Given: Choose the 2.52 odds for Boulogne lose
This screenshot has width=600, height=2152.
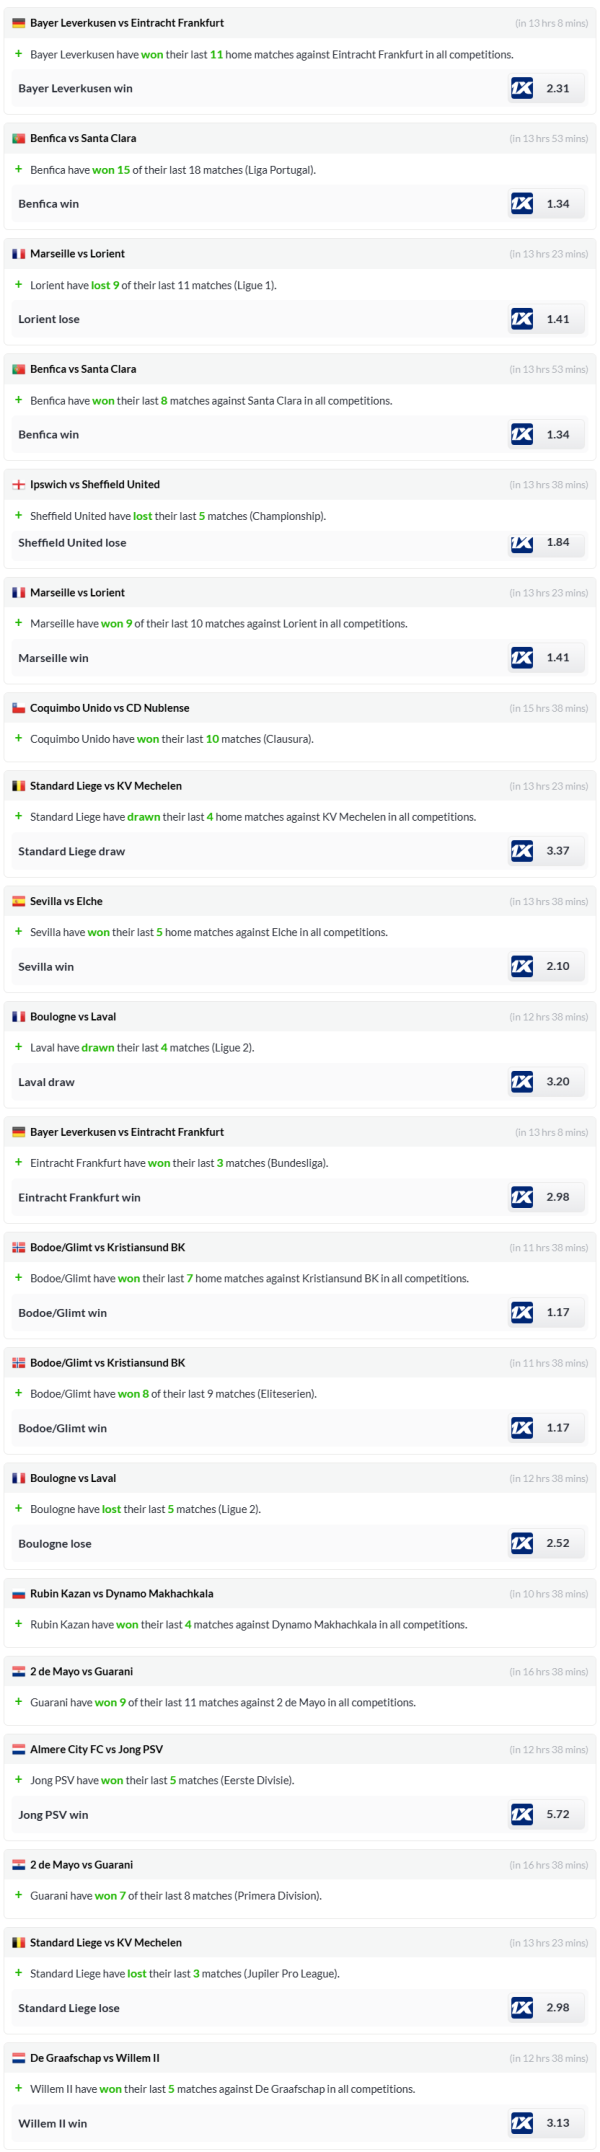Looking at the screenshot, I should point(557,1544).
